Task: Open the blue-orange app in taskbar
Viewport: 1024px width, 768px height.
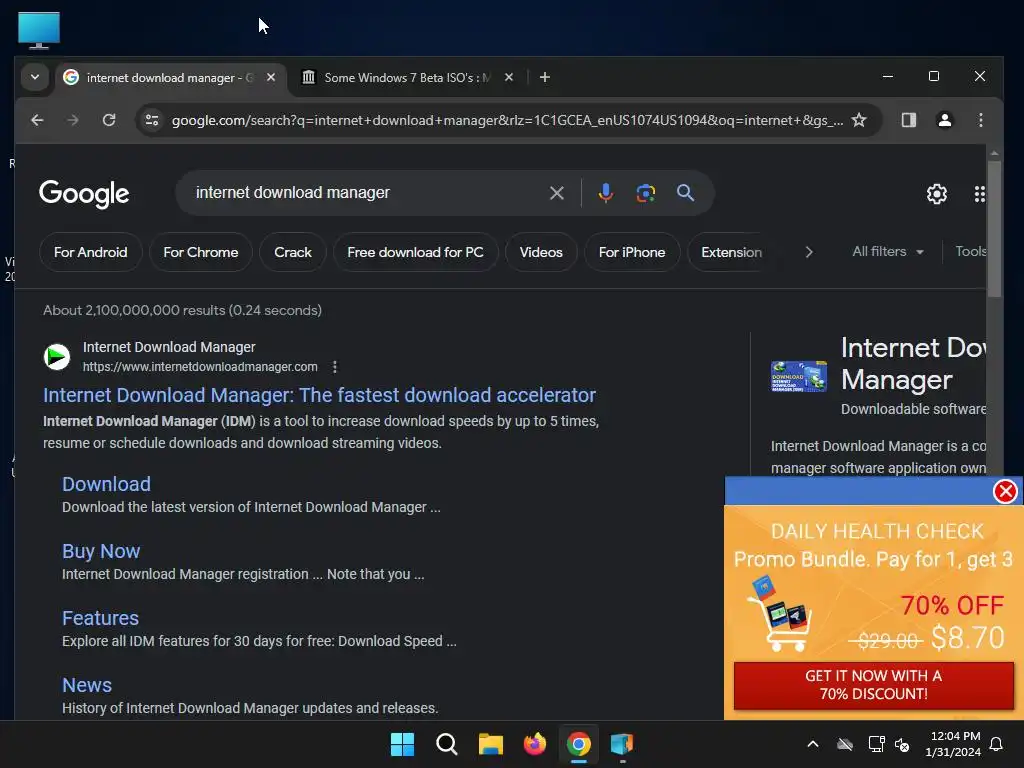Action: coord(622,744)
